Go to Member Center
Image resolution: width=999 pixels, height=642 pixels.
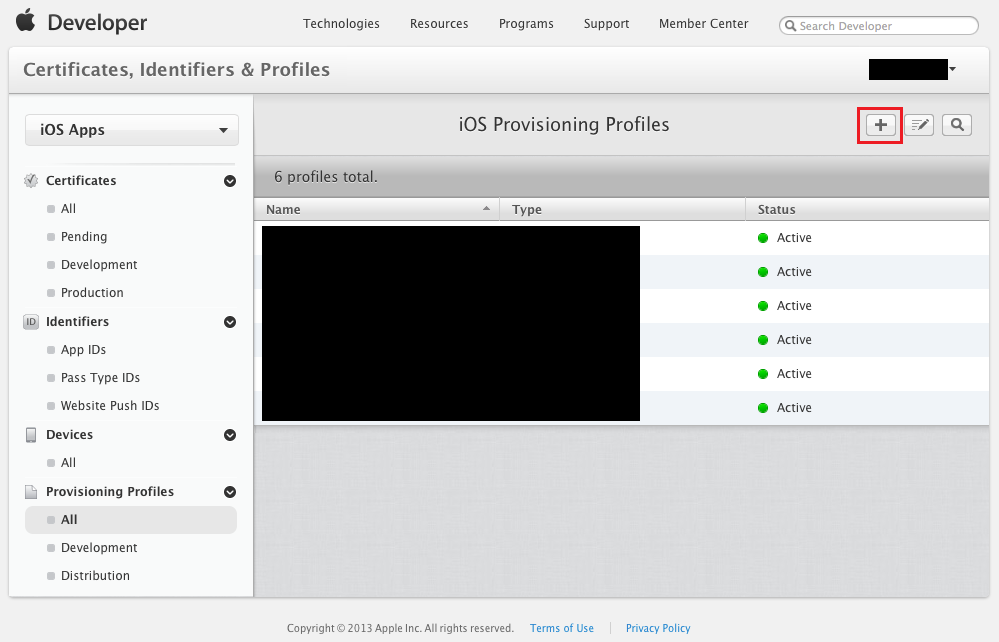click(703, 24)
